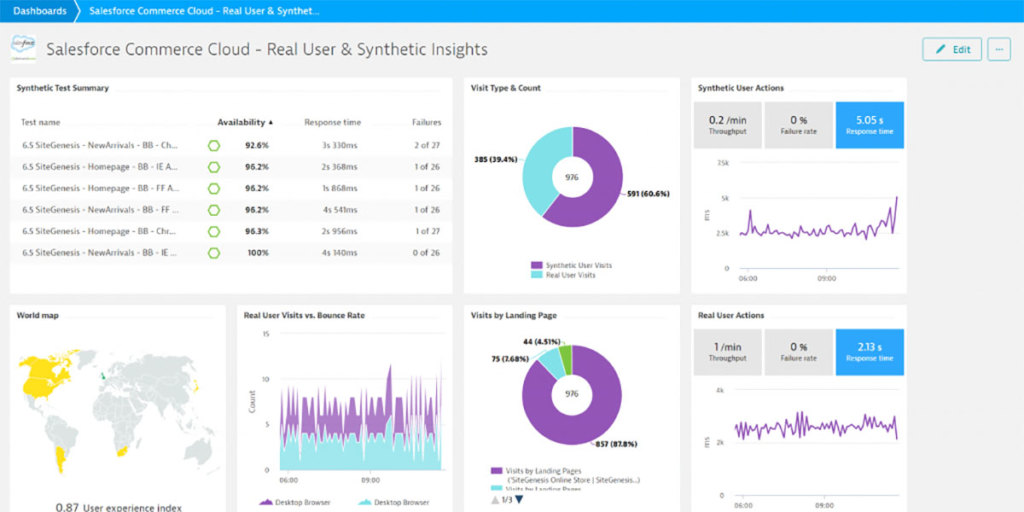The width and height of the screenshot is (1024, 512).
Task: Select the 5.05 s Response time tile
Action: pyautogui.click(x=869, y=125)
